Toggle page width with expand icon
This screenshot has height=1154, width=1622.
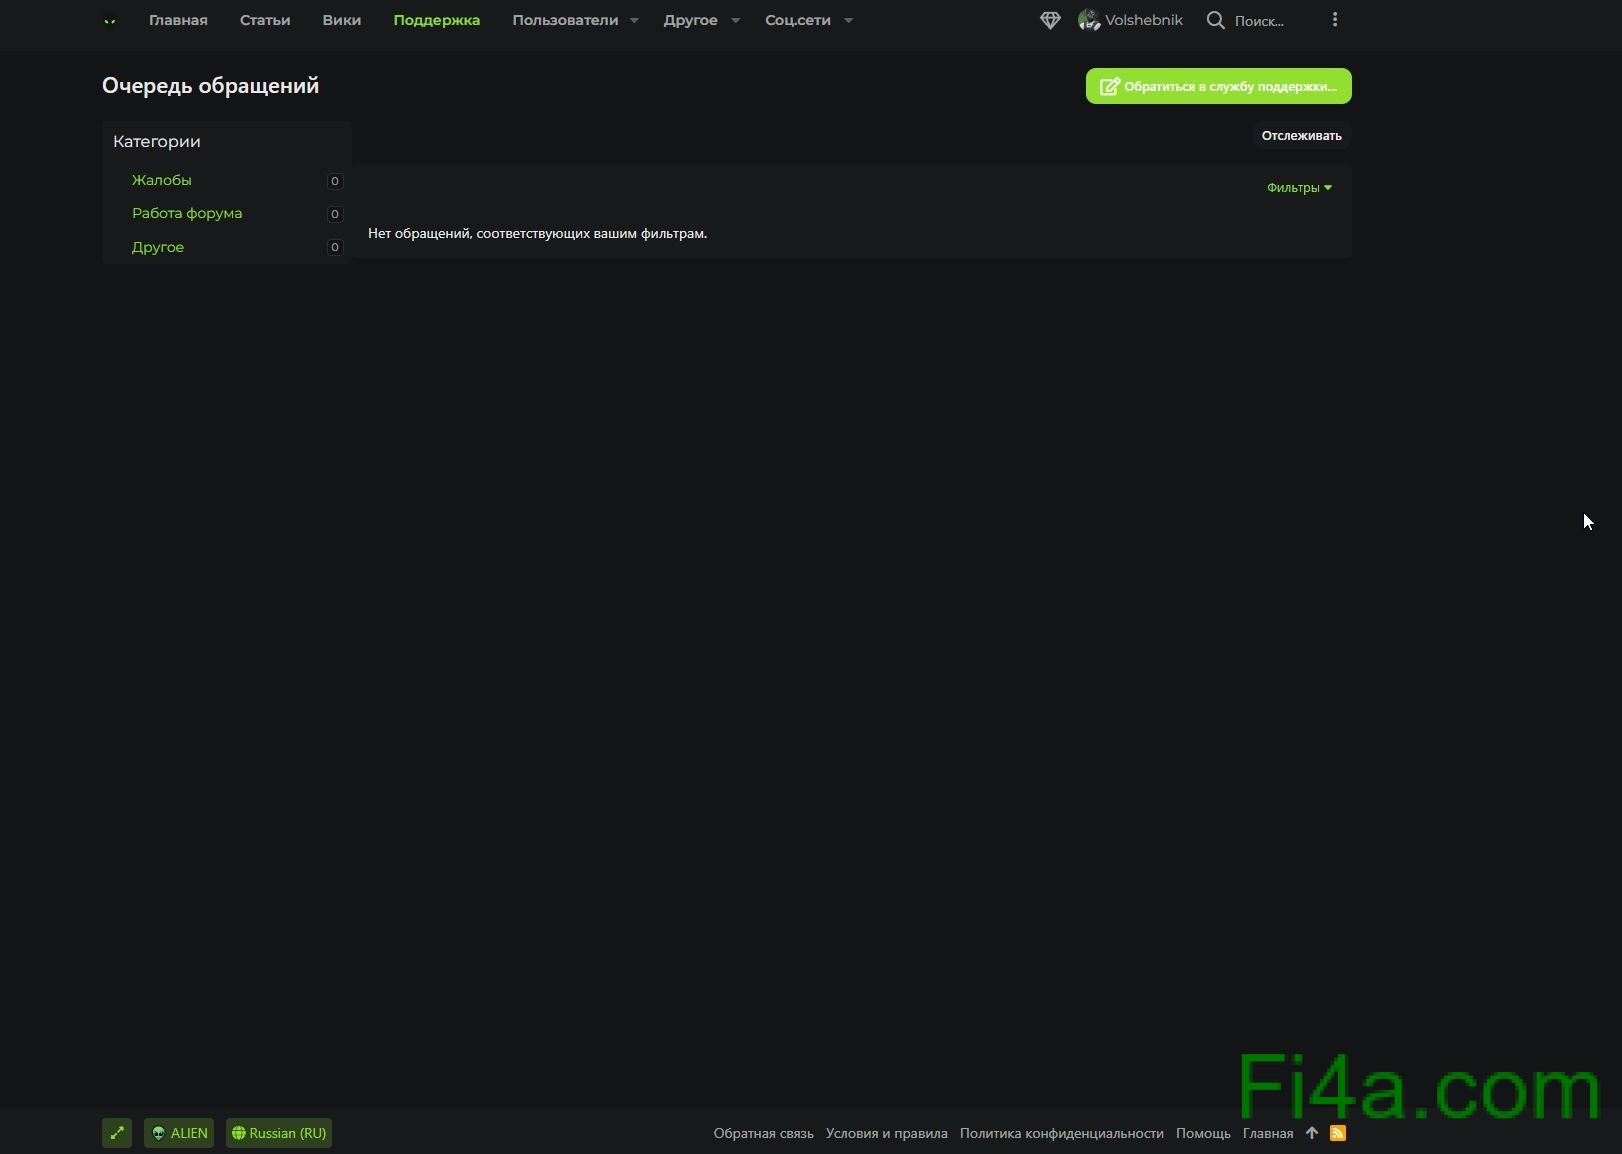click(x=117, y=1133)
